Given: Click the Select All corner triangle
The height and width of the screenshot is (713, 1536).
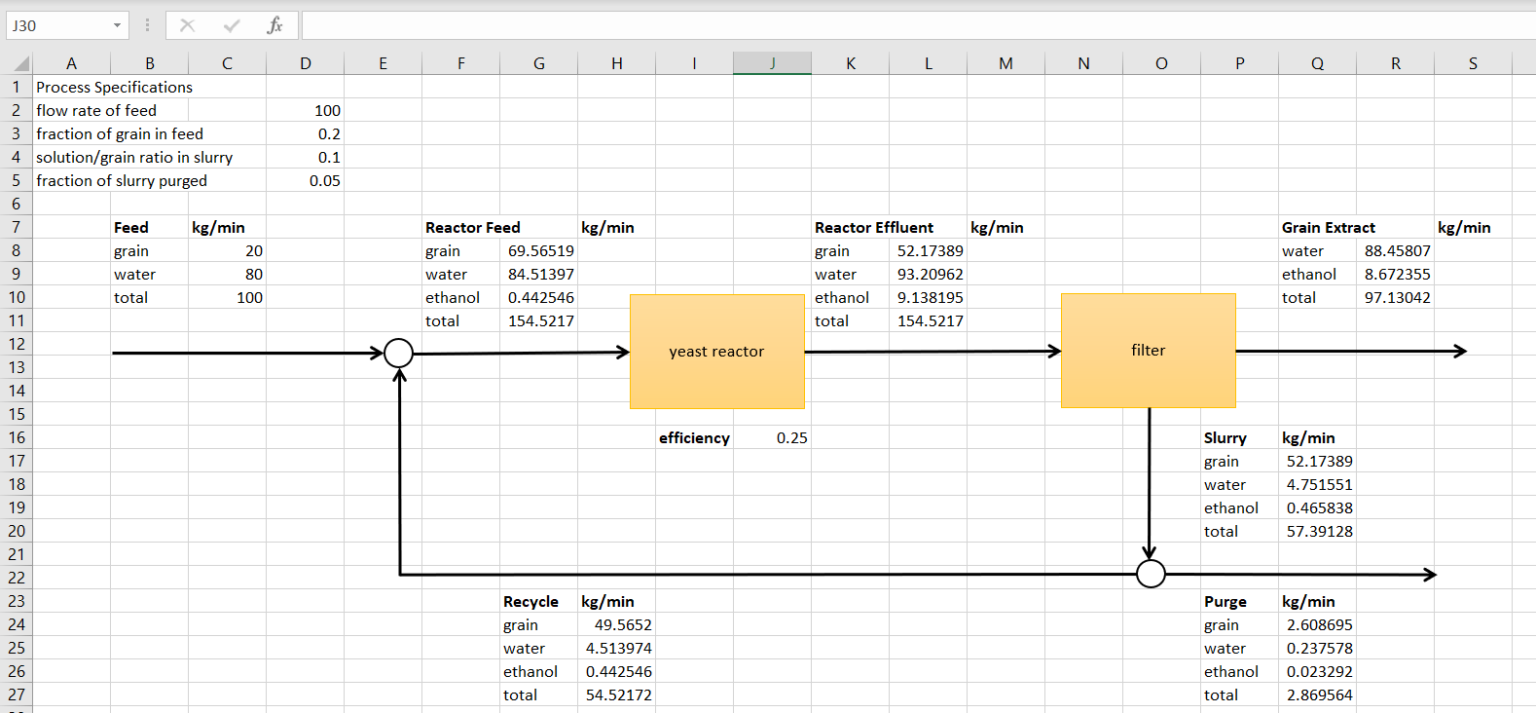Looking at the screenshot, I should pyautogui.click(x=17, y=64).
